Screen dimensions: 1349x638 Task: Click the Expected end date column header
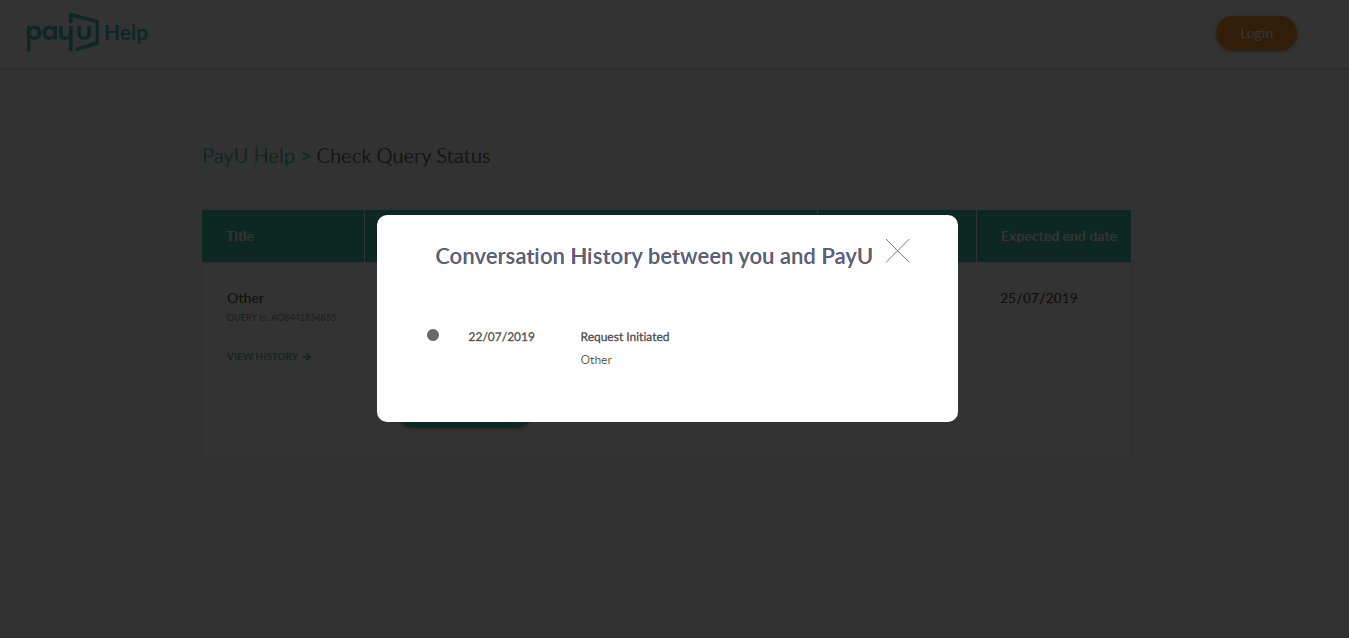(1058, 237)
